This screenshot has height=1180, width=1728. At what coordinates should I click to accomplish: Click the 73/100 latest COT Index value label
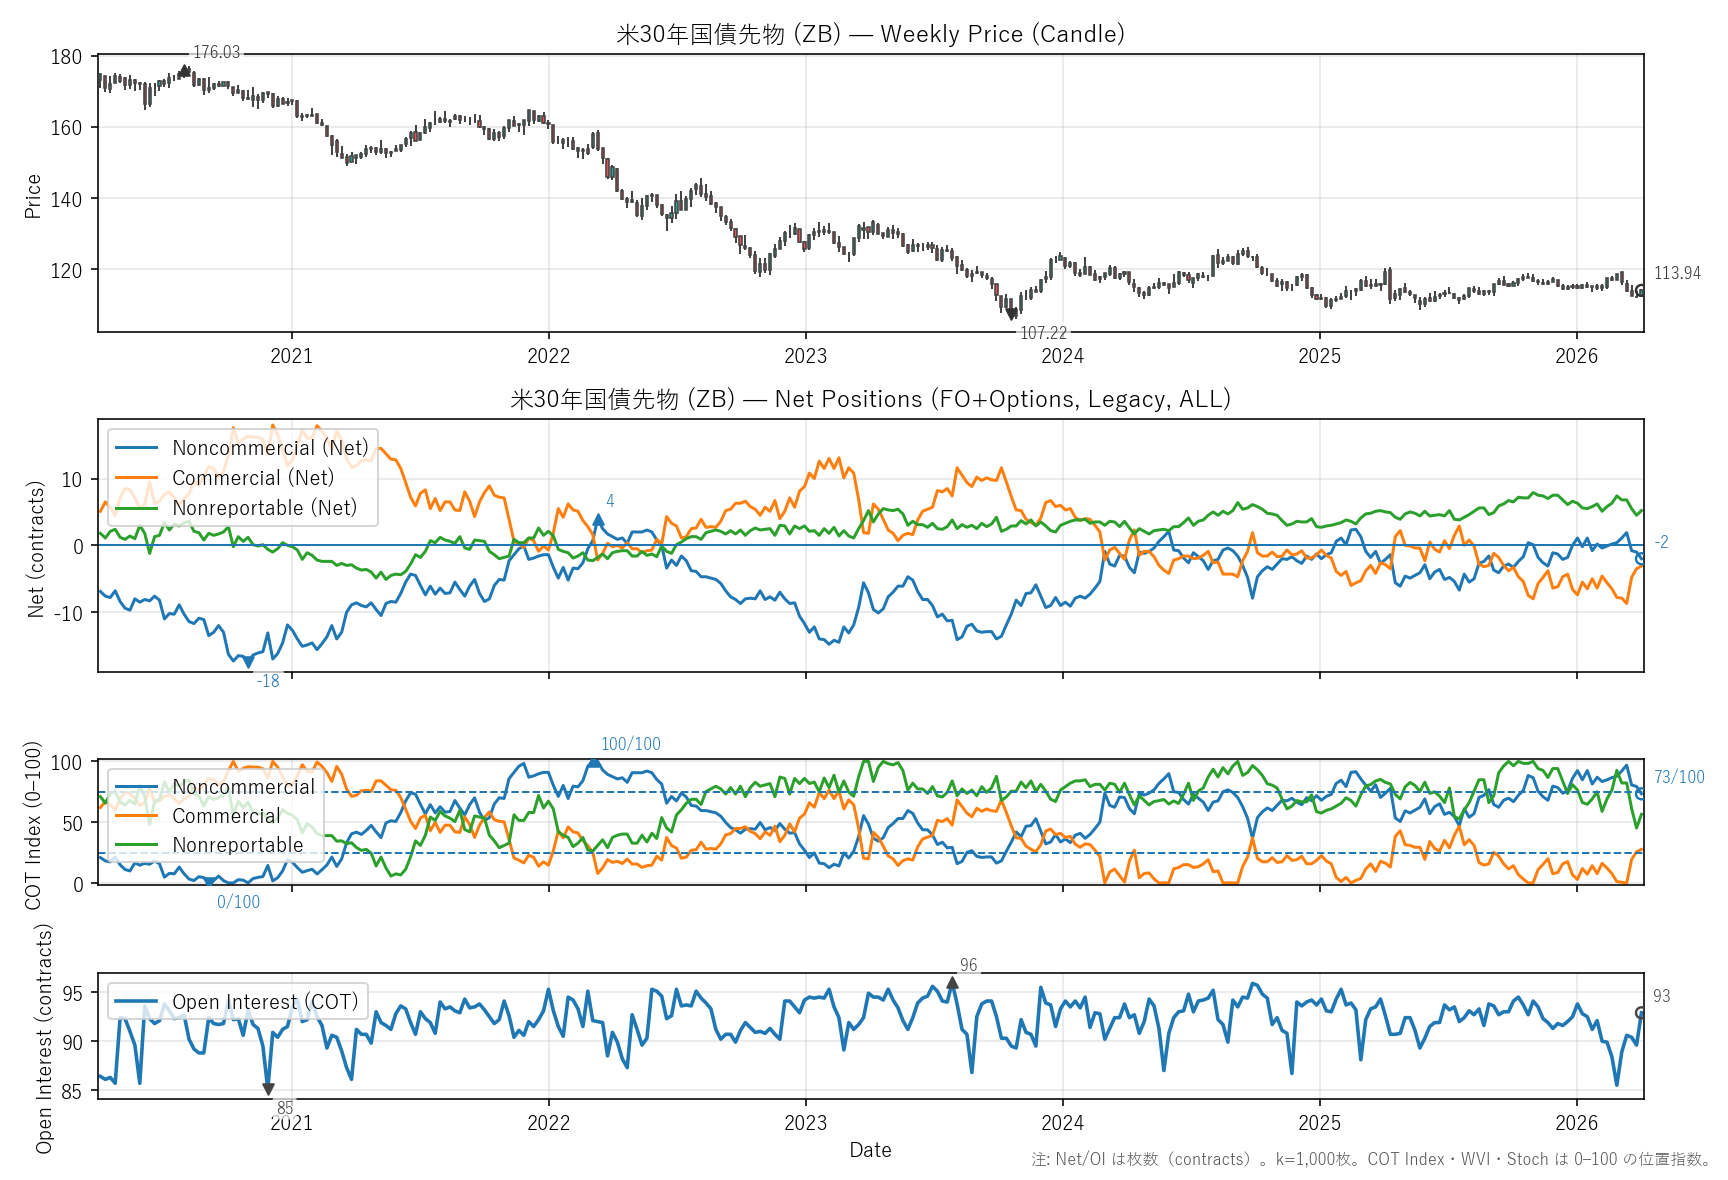click(1679, 777)
